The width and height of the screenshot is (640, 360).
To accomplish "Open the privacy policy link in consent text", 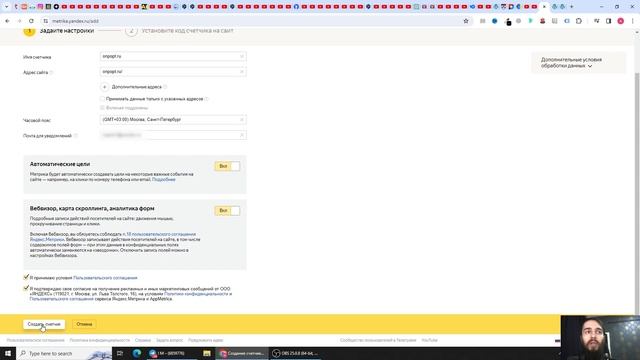I will point(196,294).
